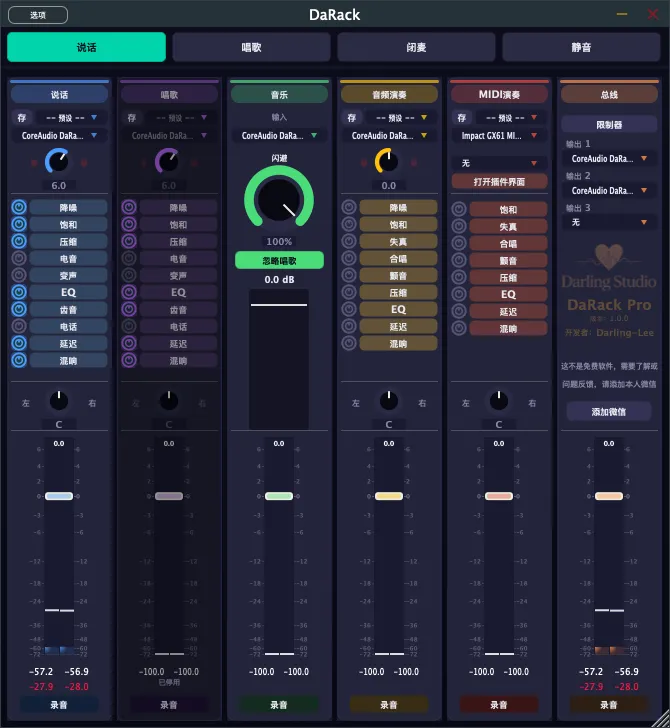This screenshot has width=670, height=728.
Task: Switch to the 唱歌 scene tab
Action: (251, 47)
